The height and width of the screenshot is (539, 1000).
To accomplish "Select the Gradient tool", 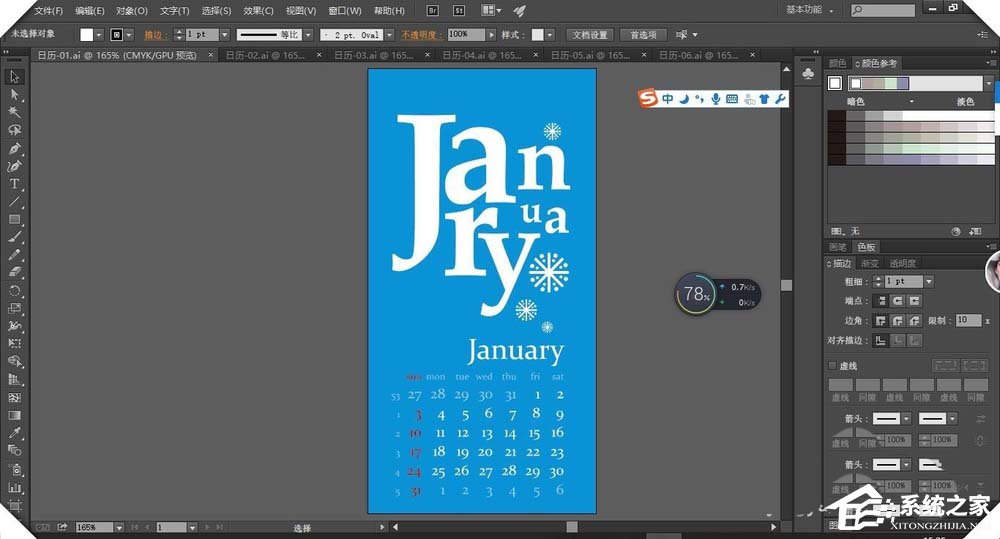I will [14, 415].
